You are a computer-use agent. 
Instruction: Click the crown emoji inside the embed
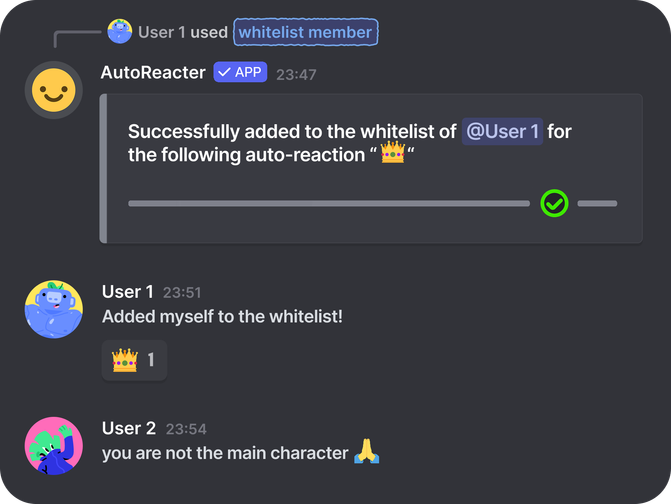coord(392,156)
